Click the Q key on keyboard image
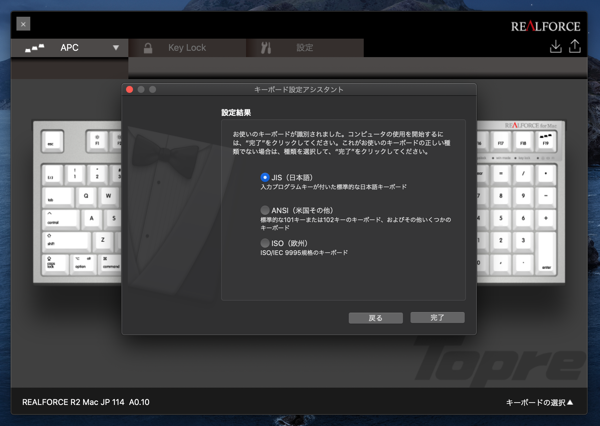The image size is (600, 426). click(x=86, y=197)
